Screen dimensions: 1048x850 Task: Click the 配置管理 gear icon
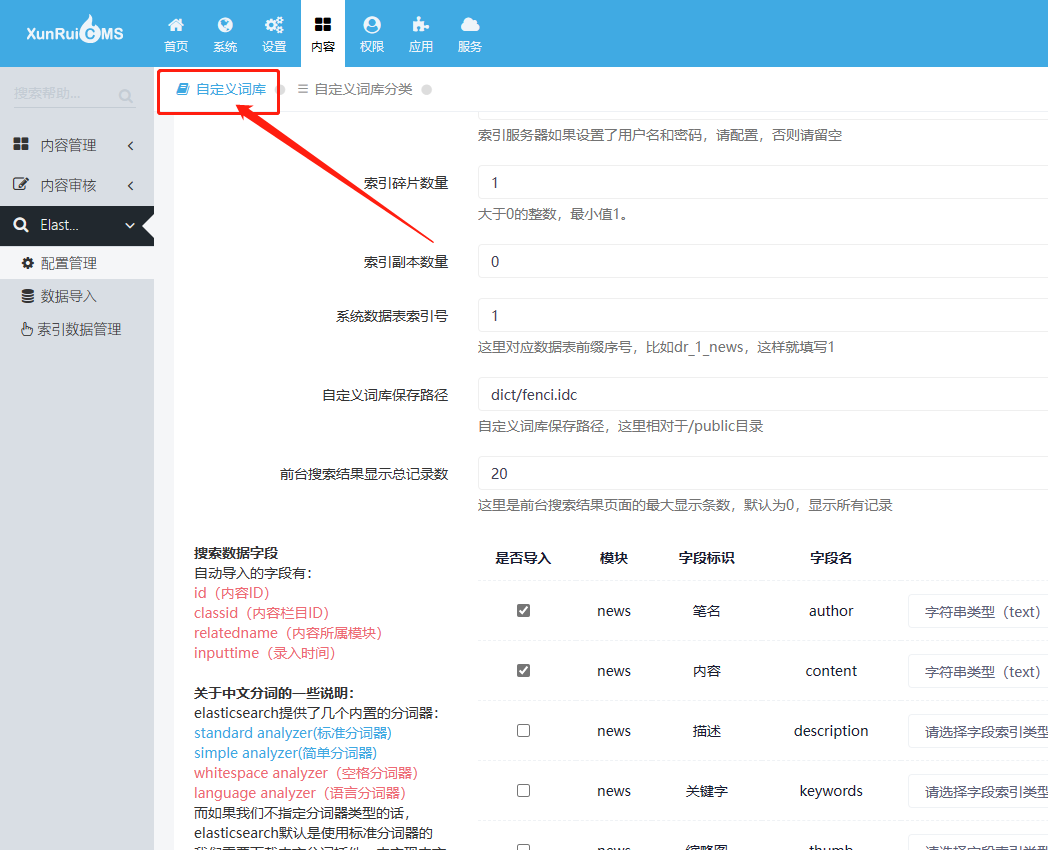point(27,263)
